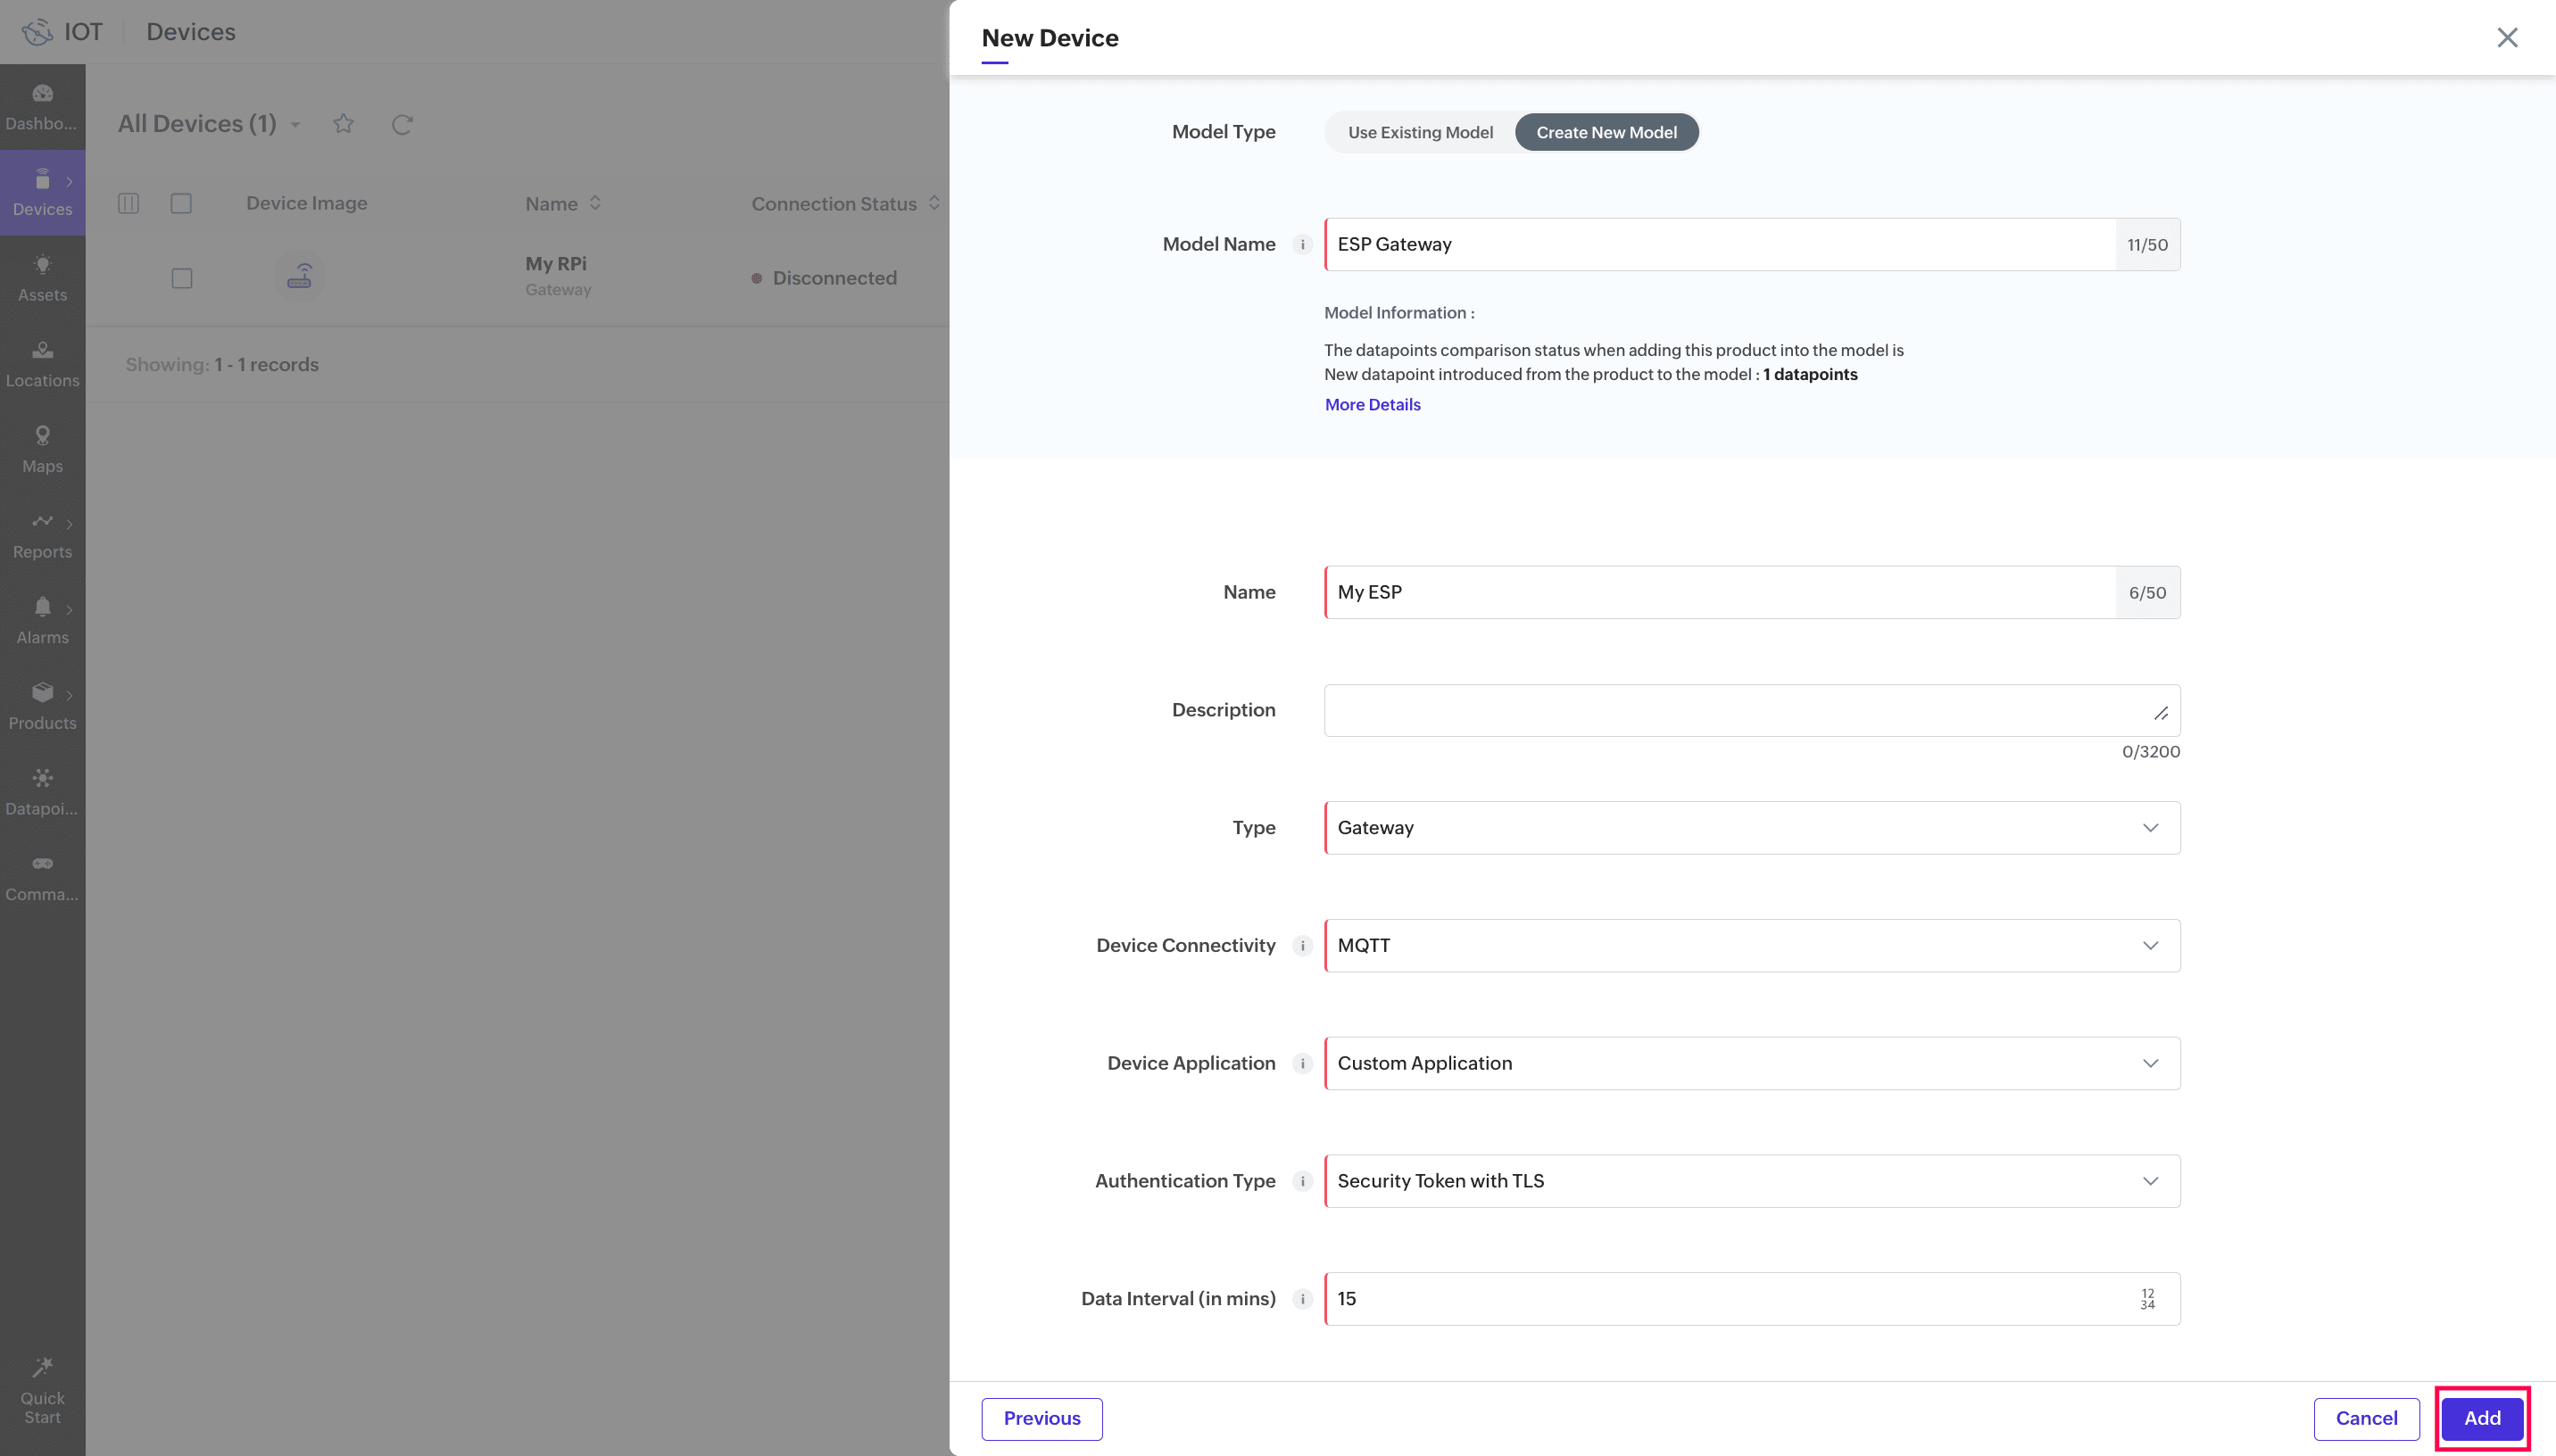Viewport: 2556px width, 1456px height.
Task: Click the Data Interval number stepper
Action: (2147, 1299)
